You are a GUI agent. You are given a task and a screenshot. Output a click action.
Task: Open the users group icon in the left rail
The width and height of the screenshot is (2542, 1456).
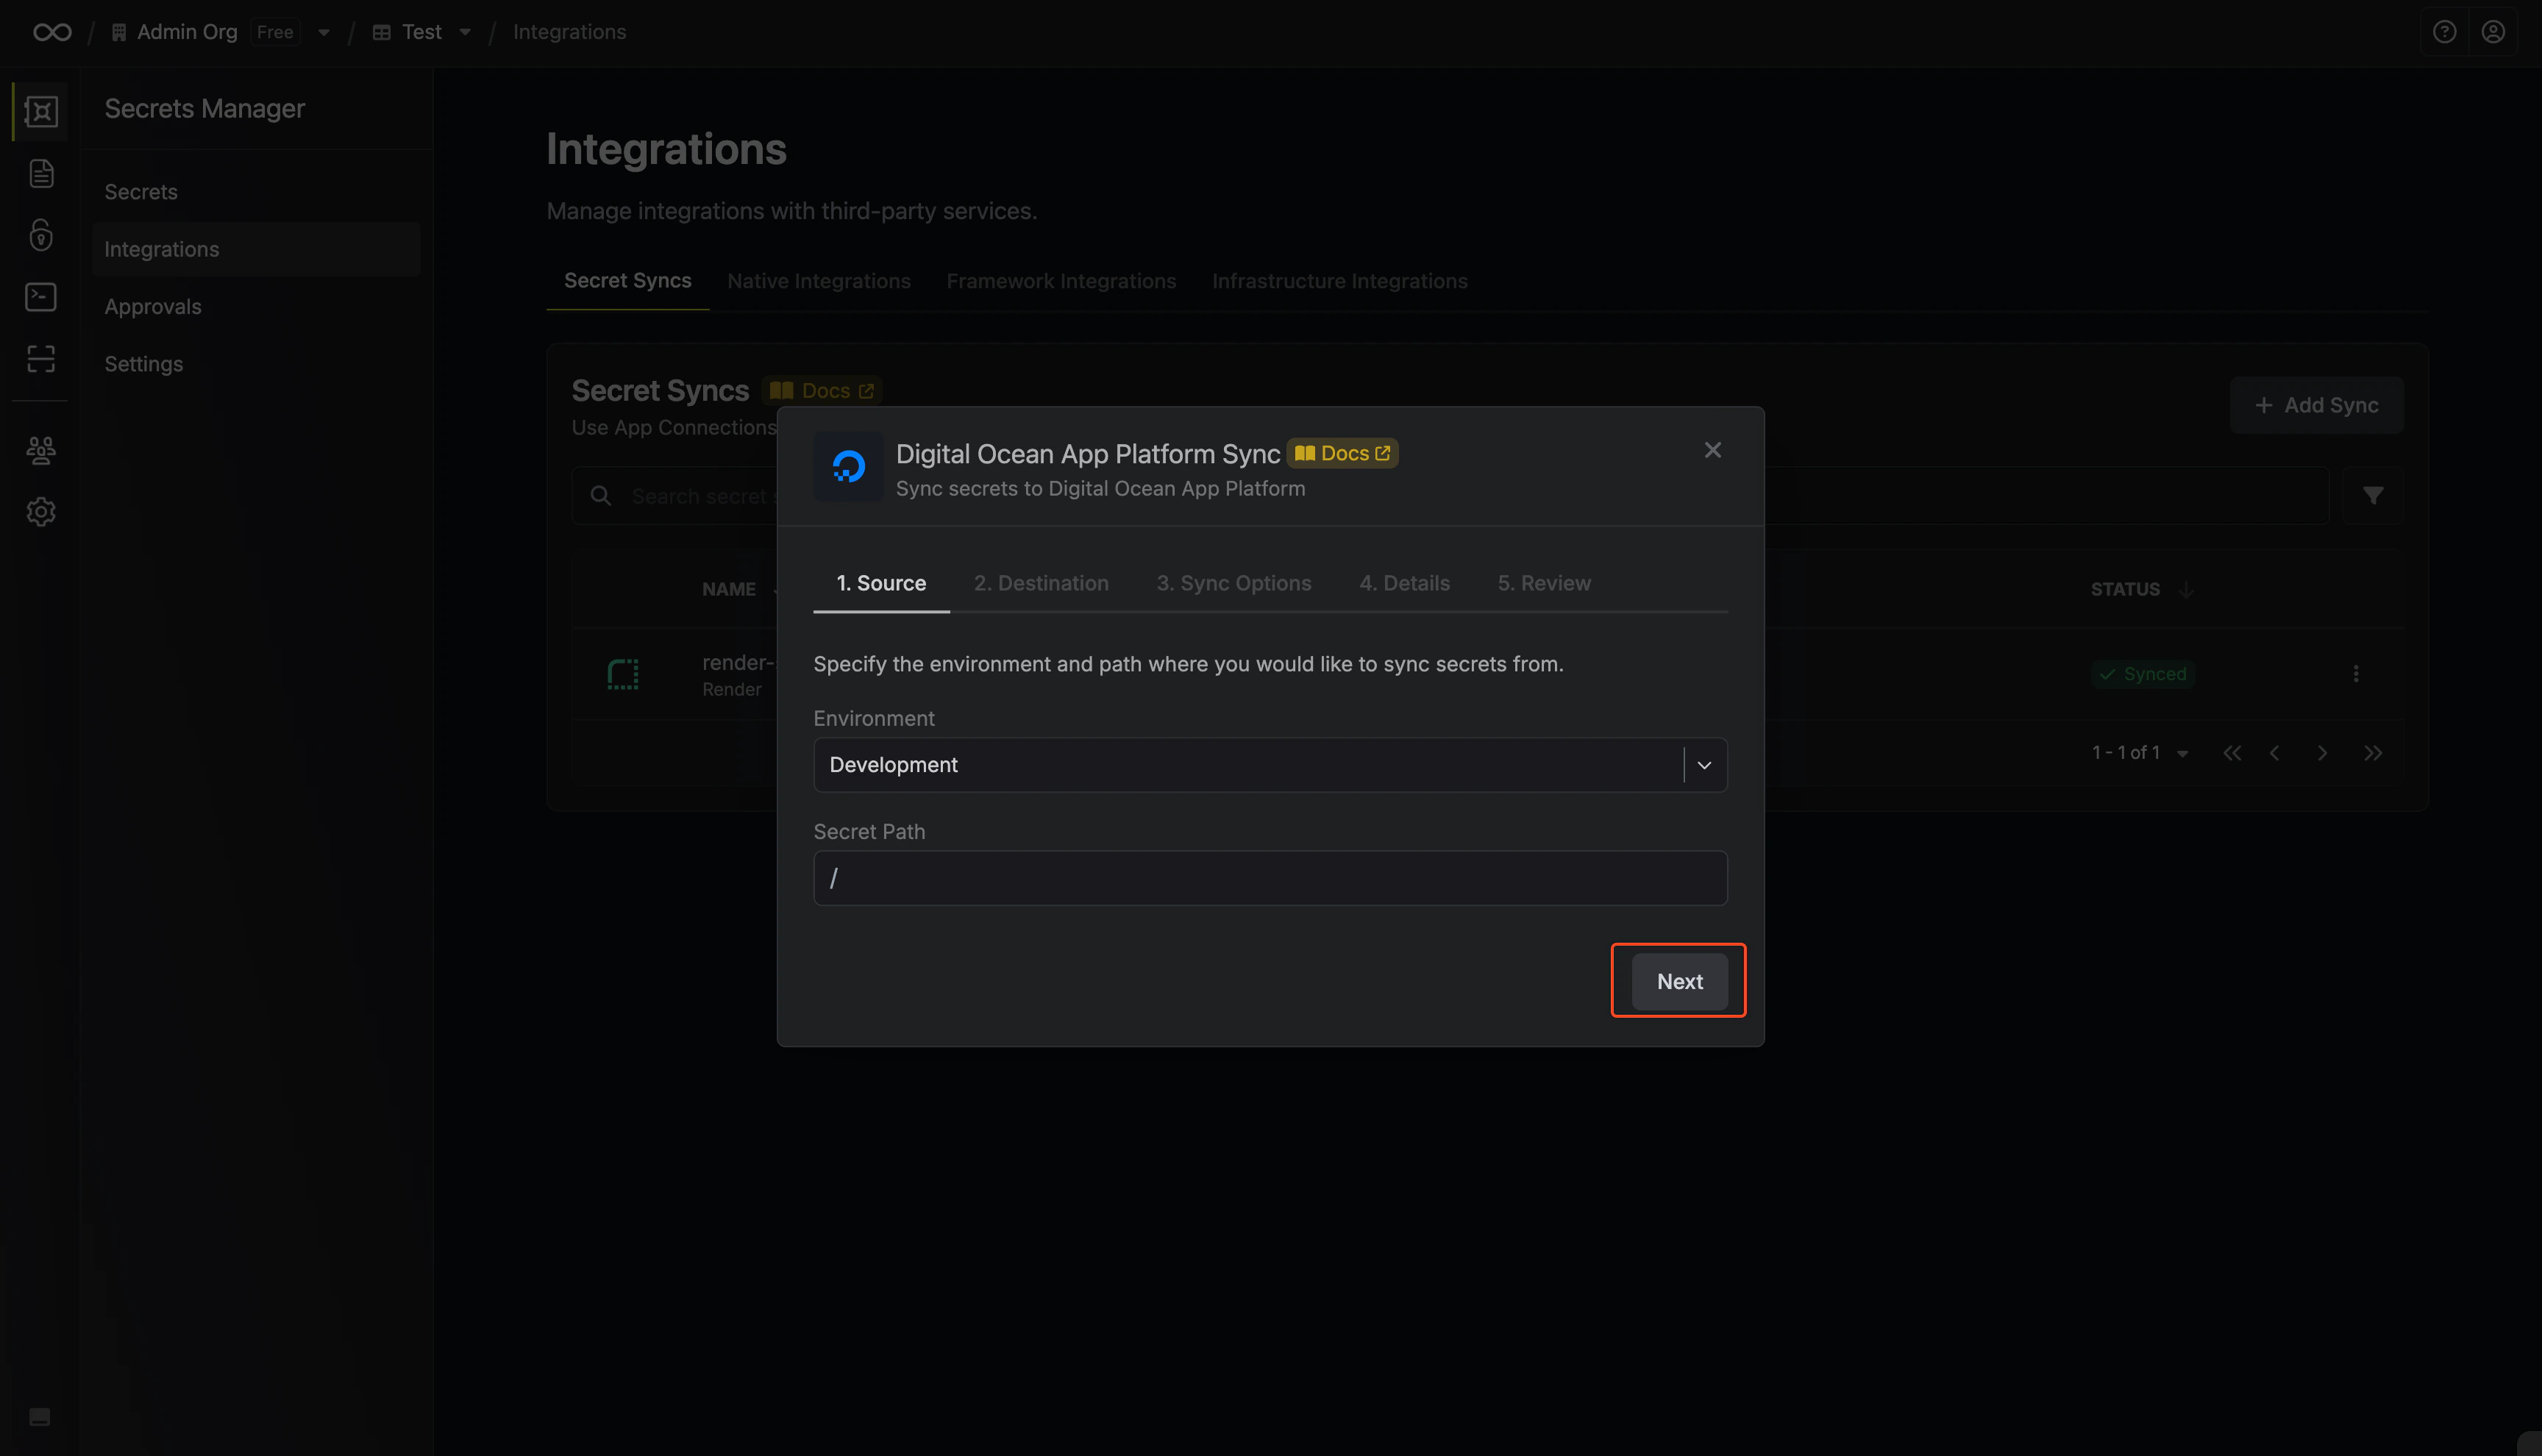pos(41,450)
